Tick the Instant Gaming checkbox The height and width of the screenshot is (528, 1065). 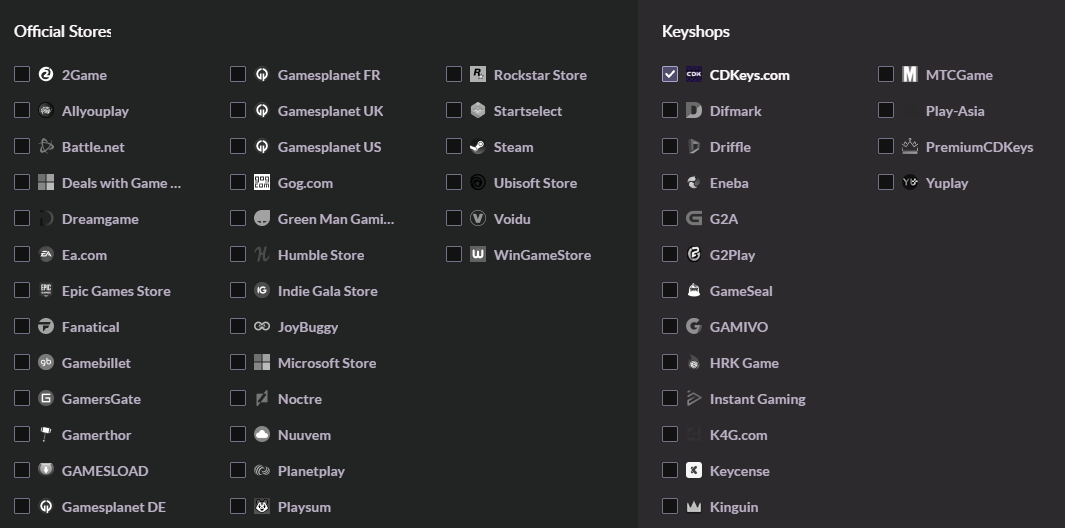(x=670, y=398)
